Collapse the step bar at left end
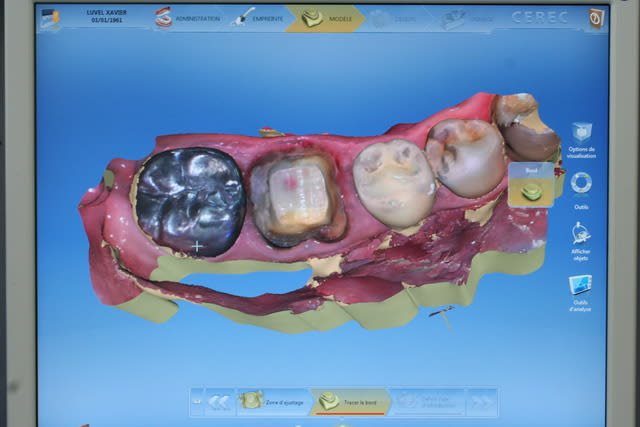This screenshot has width=640, height=427. [x=196, y=401]
